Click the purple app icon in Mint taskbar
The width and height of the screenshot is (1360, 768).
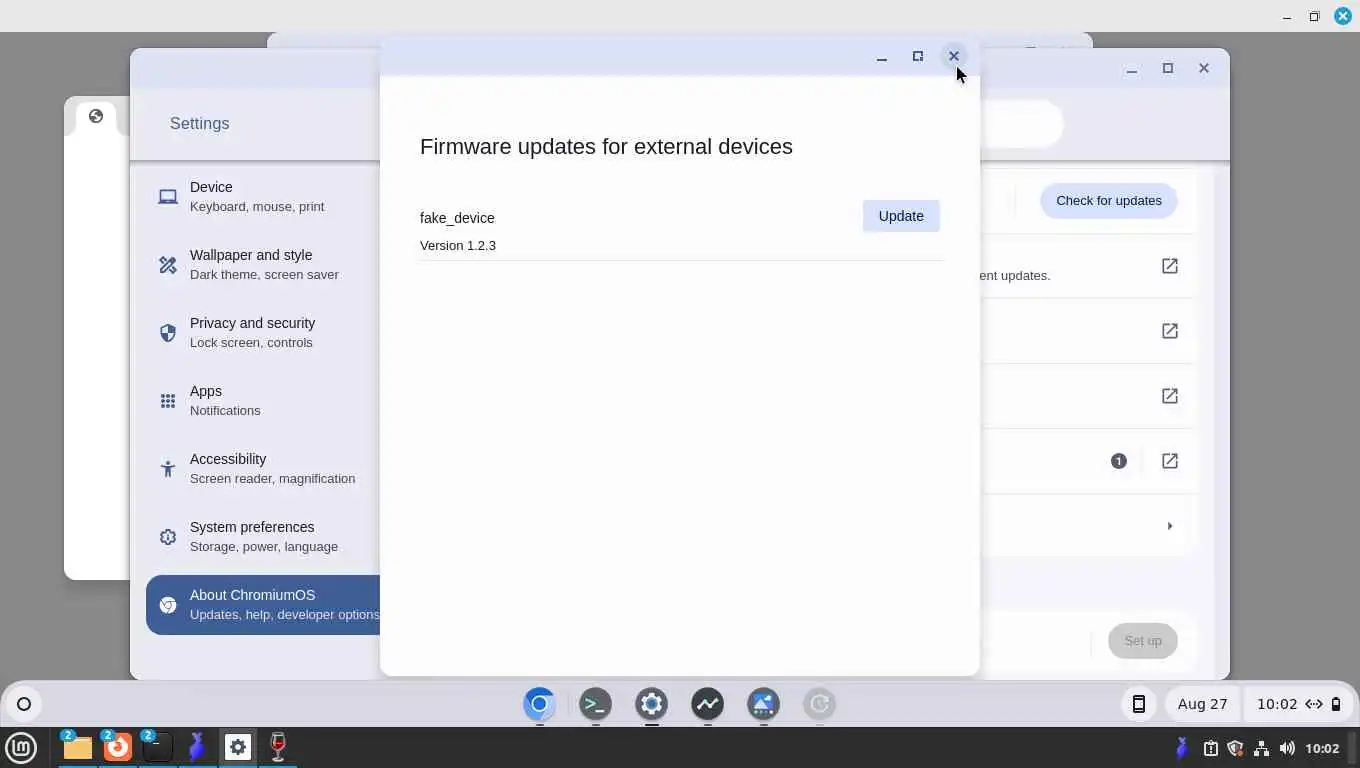[197, 747]
